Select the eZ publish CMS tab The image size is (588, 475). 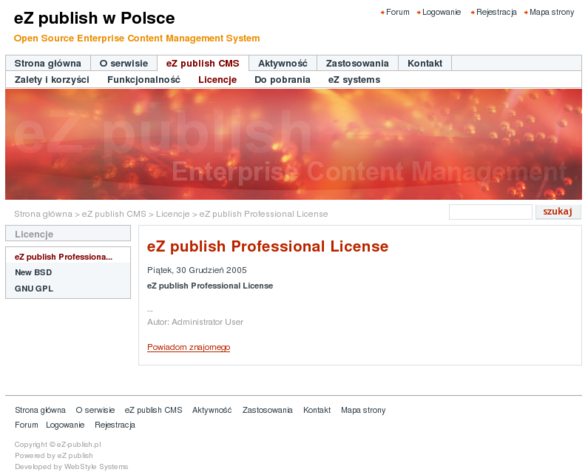(x=202, y=63)
